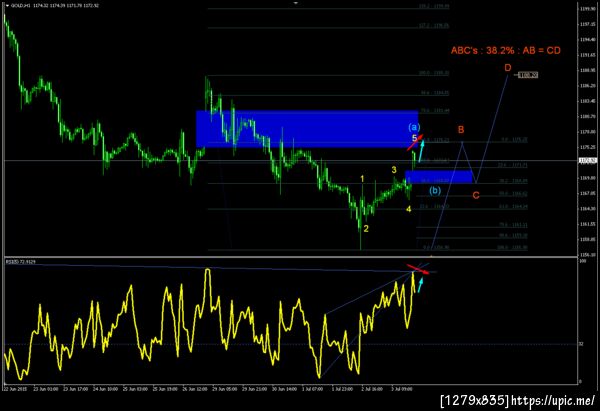Select the "ABC's : 38.2% : AB = CD" annotation
This screenshot has height=411, width=600.
pyautogui.click(x=505, y=51)
